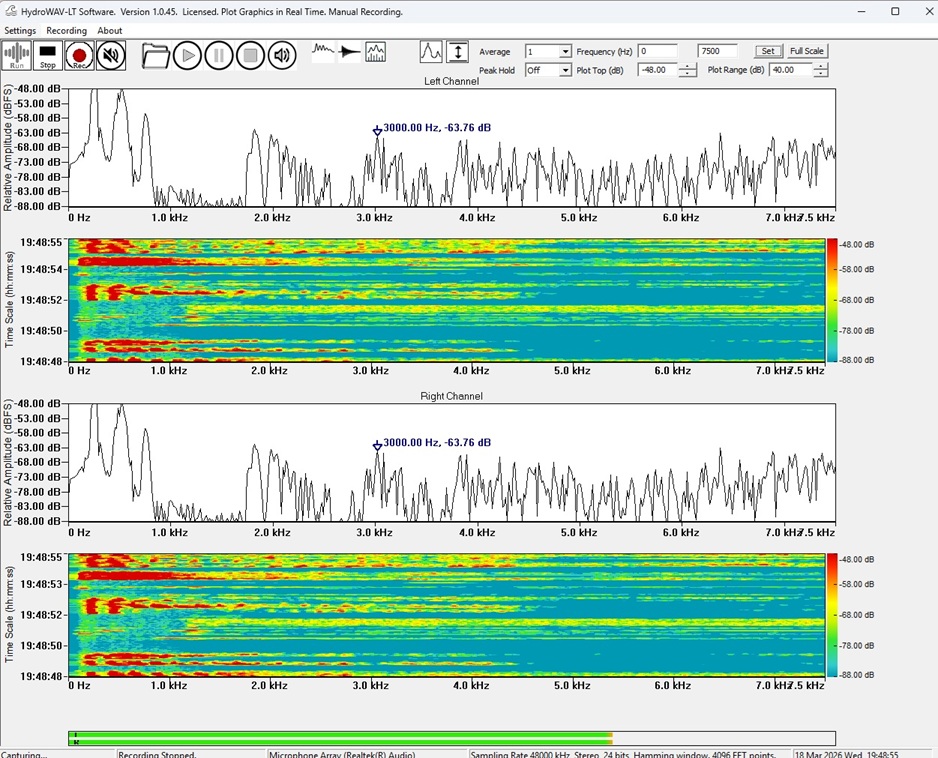938x758 pixels.
Task: Click the vertical autoscale arrow icon
Action: click(457, 52)
